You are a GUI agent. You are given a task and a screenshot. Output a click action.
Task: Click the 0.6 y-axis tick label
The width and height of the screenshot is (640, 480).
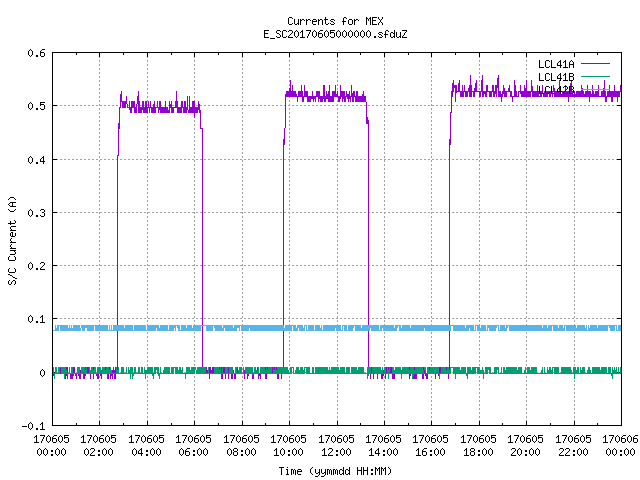click(36, 53)
